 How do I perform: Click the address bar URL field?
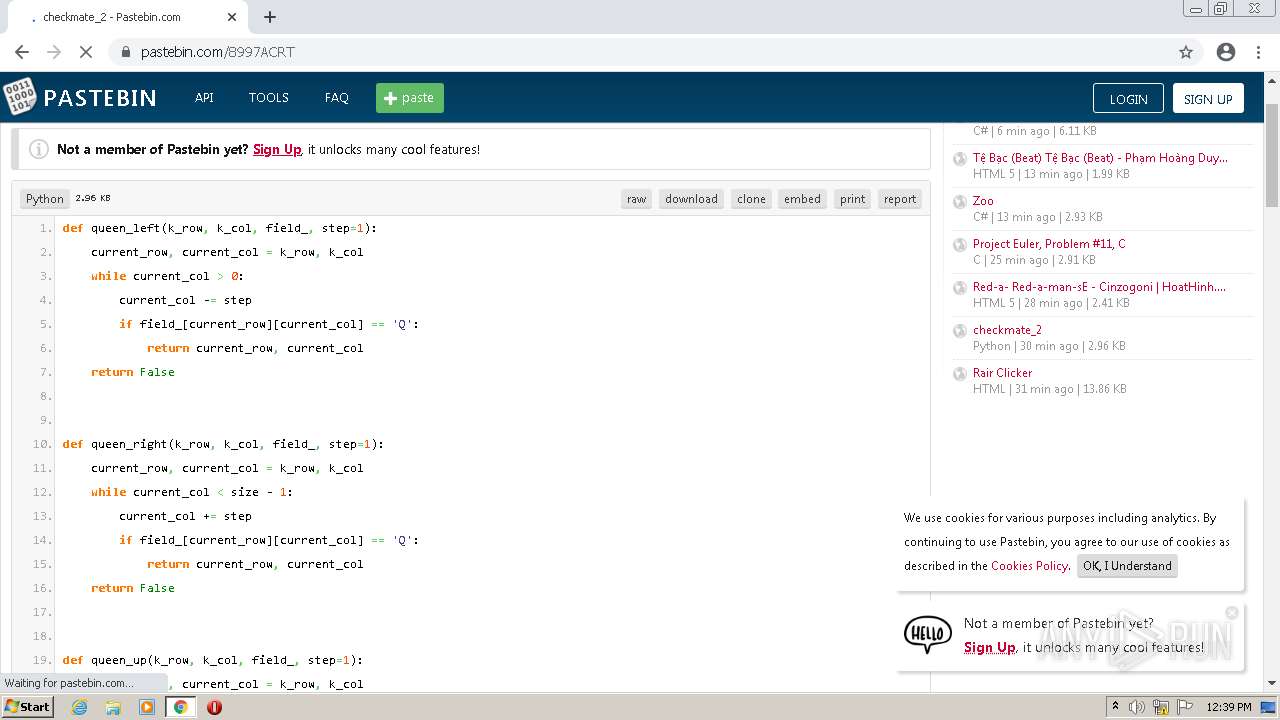coord(640,52)
